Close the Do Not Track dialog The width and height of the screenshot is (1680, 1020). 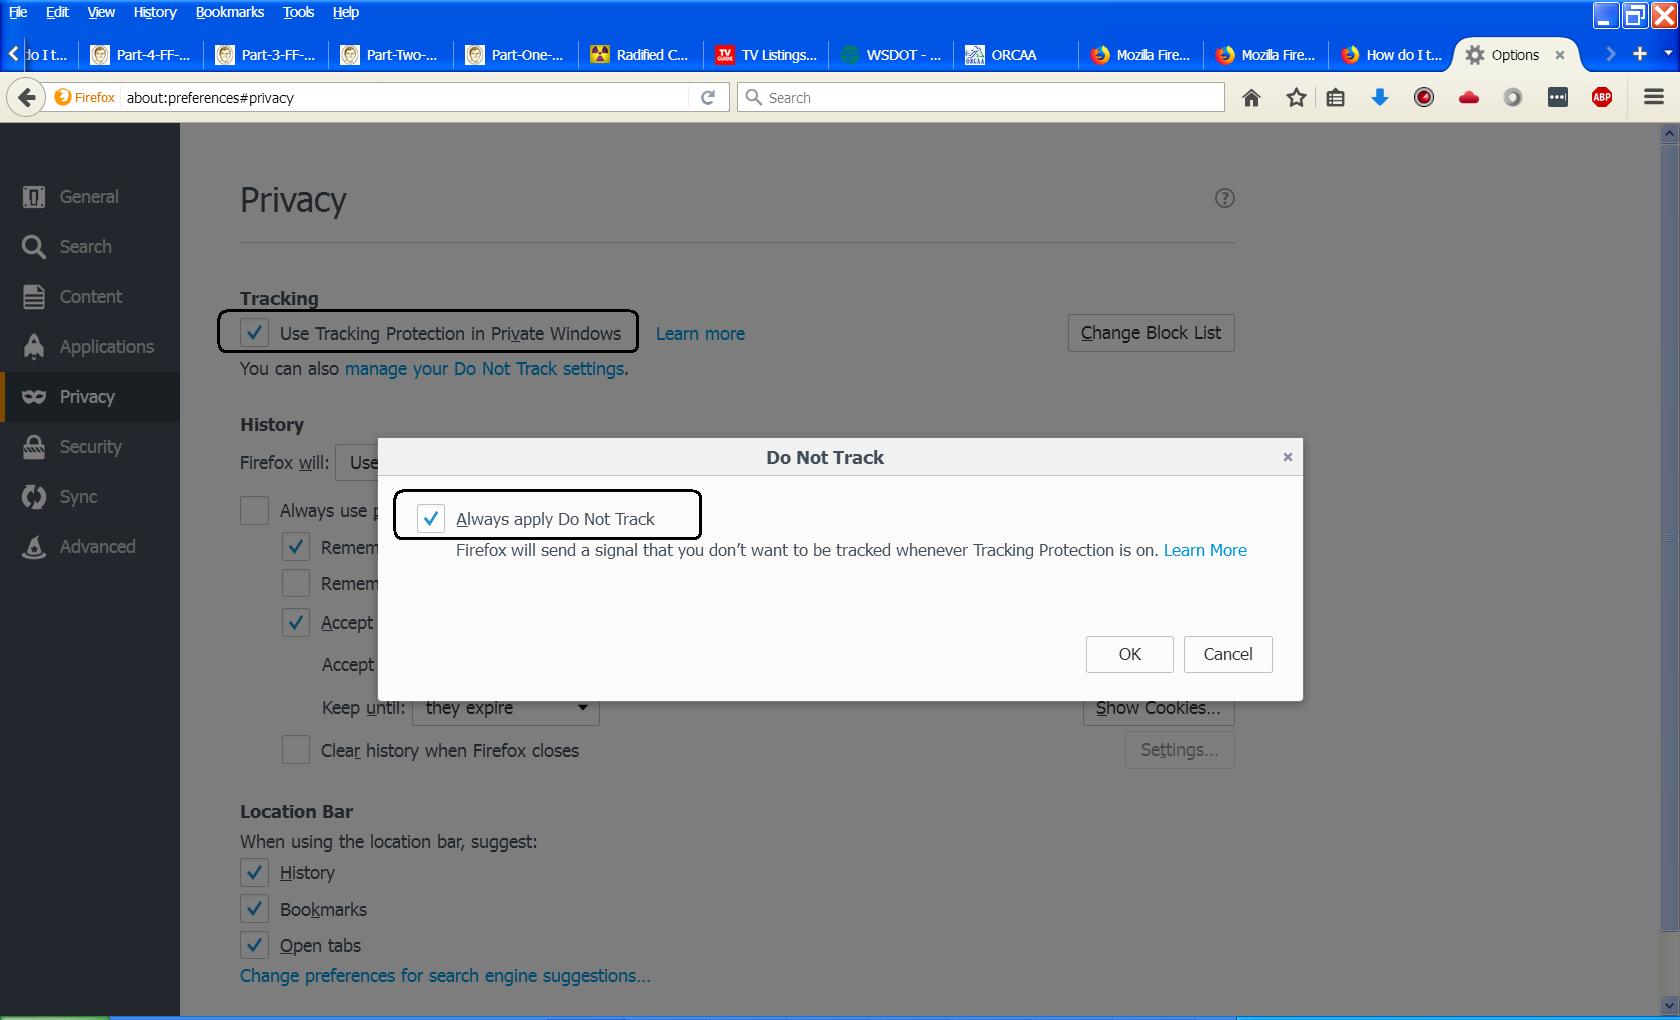(x=1288, y=457)
